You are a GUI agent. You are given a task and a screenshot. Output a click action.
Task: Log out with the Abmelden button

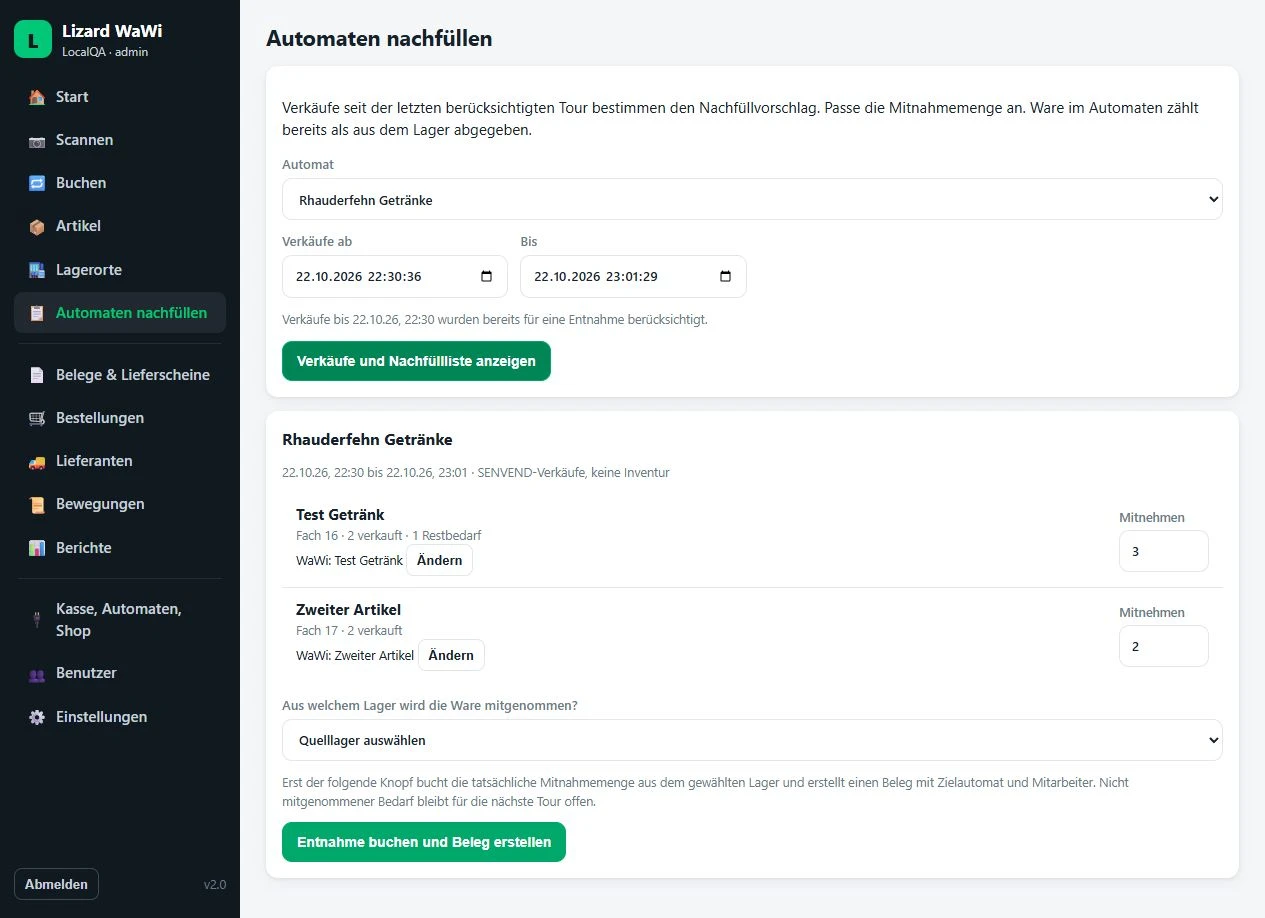point(56,884)
